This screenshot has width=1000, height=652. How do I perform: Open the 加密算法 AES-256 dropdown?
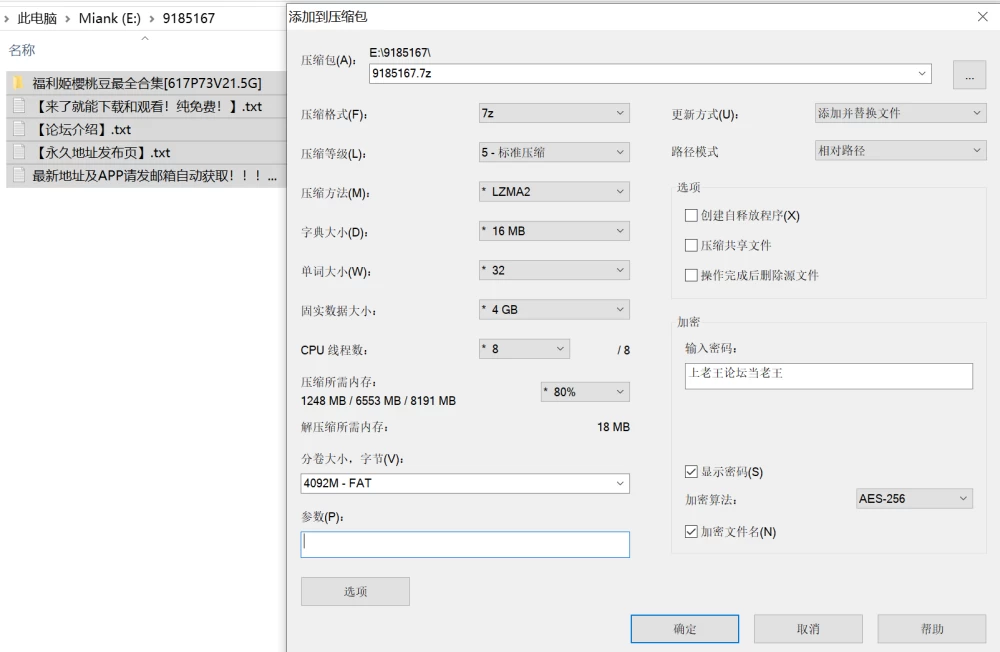click(x=914, y=499)
